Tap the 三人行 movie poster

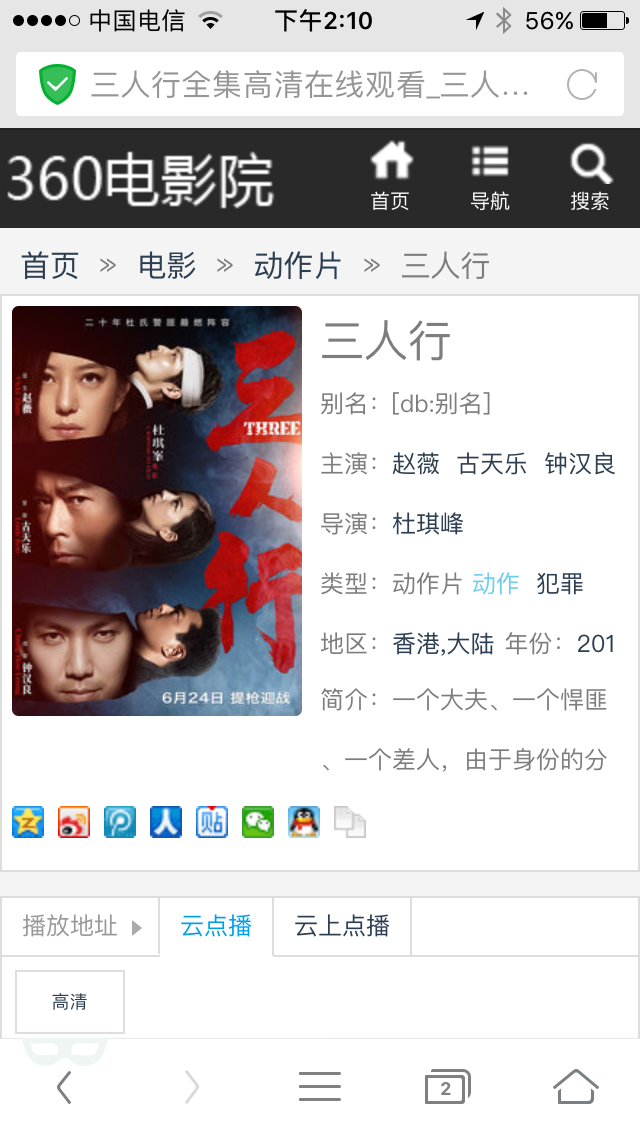[x=157, y=511]
